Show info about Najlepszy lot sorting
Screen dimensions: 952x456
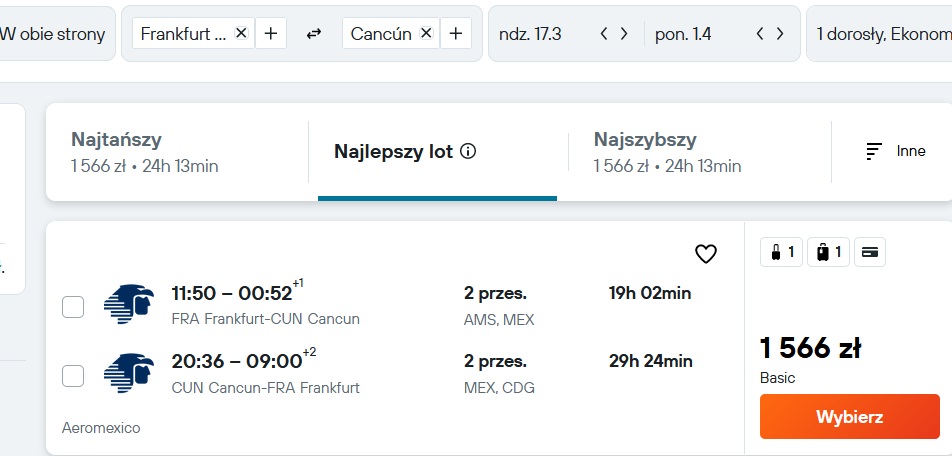click(468, 151)
